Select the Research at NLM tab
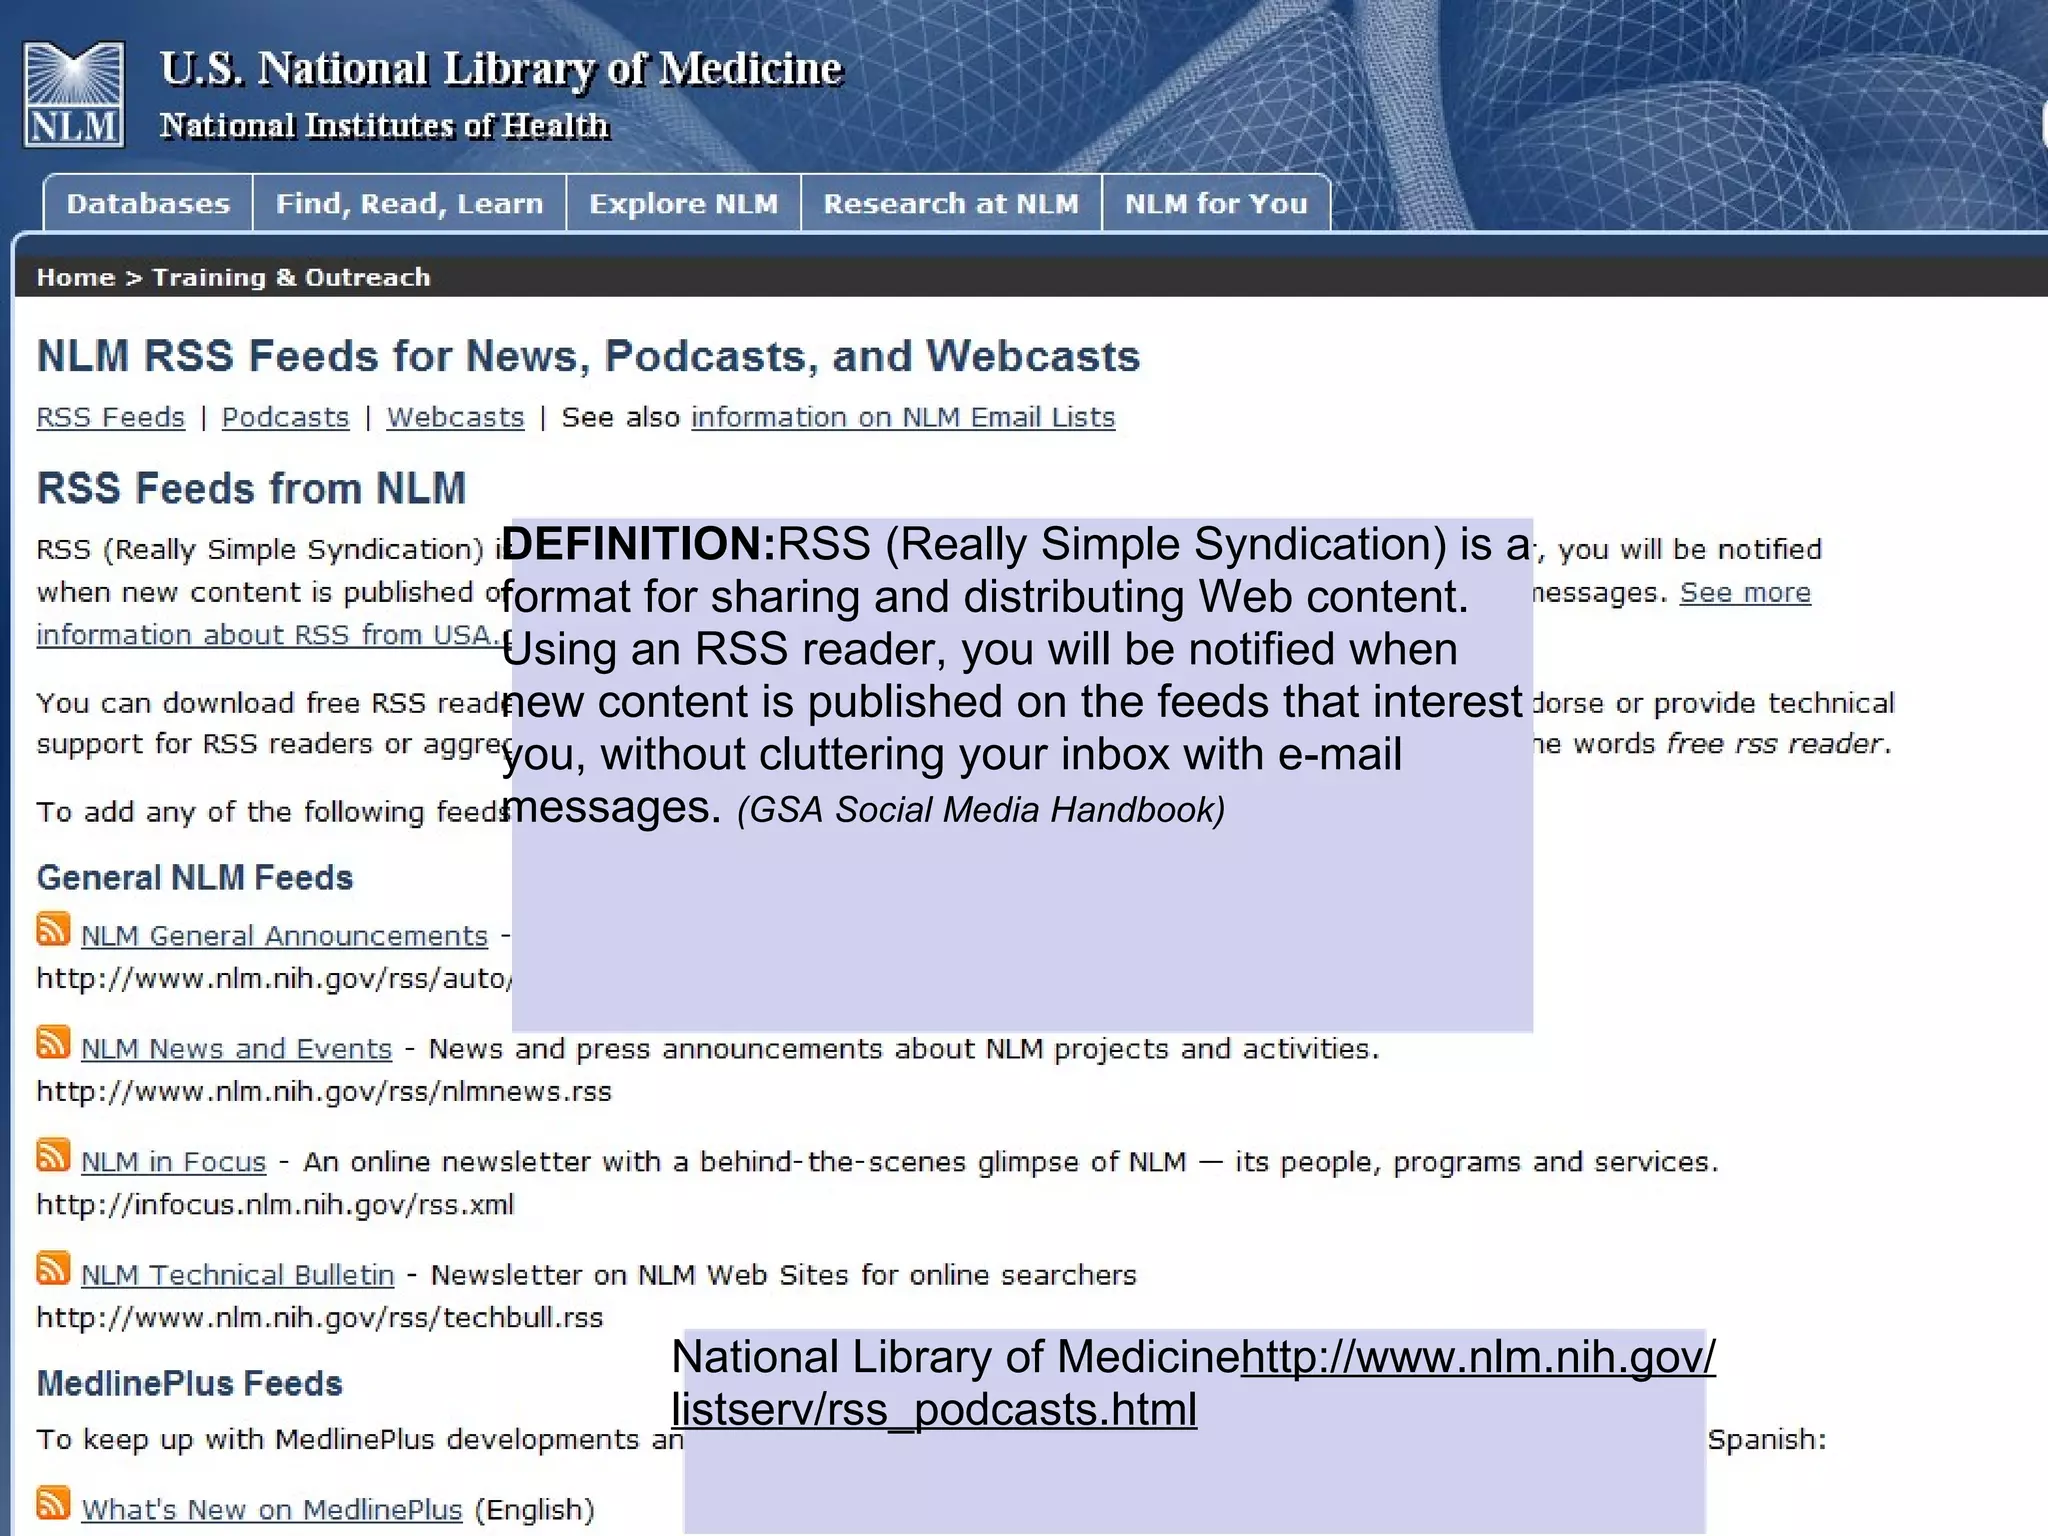This screenshot has height=1536, width=2048. [951, 203]
